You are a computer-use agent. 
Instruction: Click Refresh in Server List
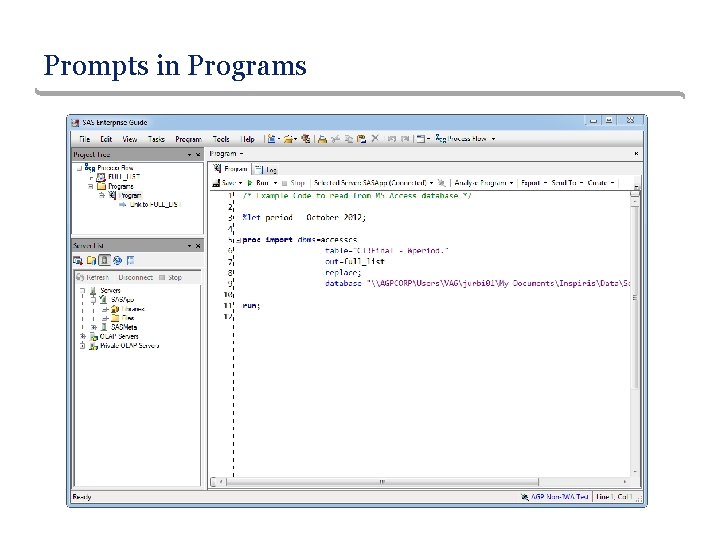[93, 277]
